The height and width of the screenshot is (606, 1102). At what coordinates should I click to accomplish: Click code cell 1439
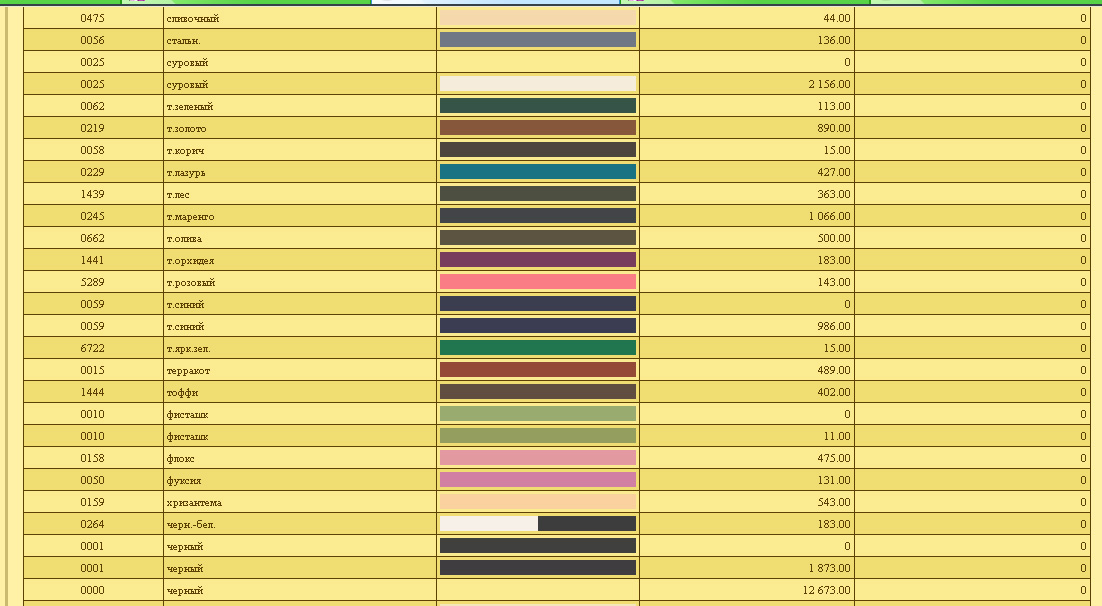92,194
